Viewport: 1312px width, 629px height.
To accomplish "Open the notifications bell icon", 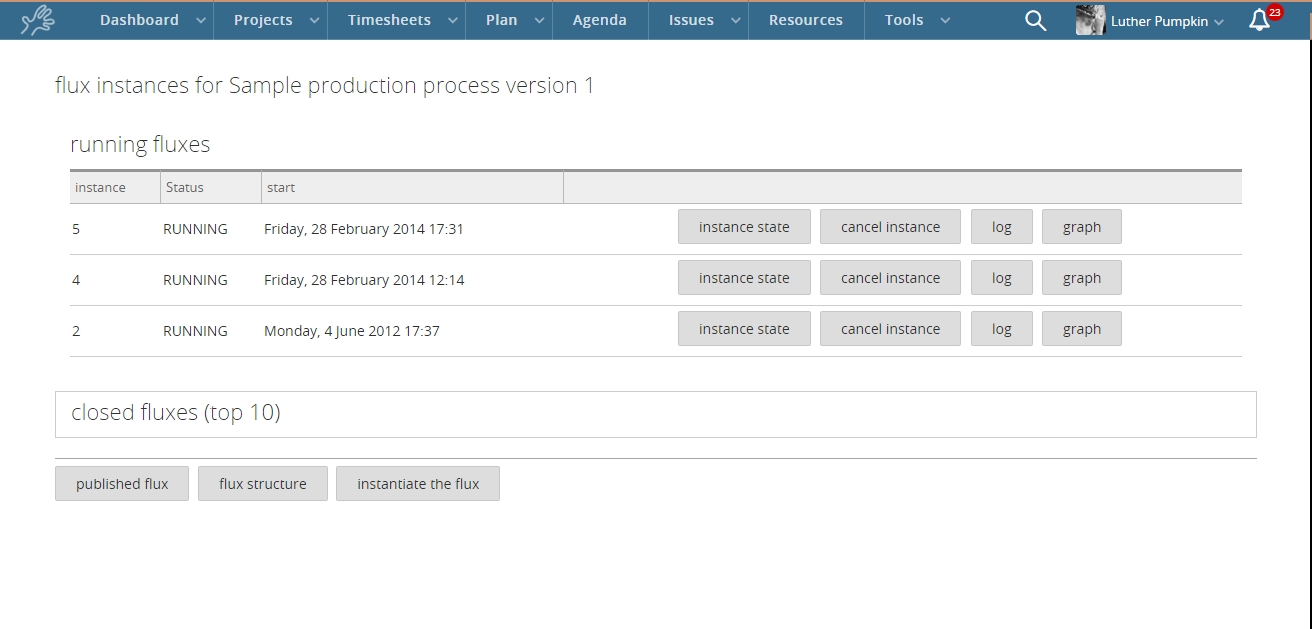I will point(1259,20).
